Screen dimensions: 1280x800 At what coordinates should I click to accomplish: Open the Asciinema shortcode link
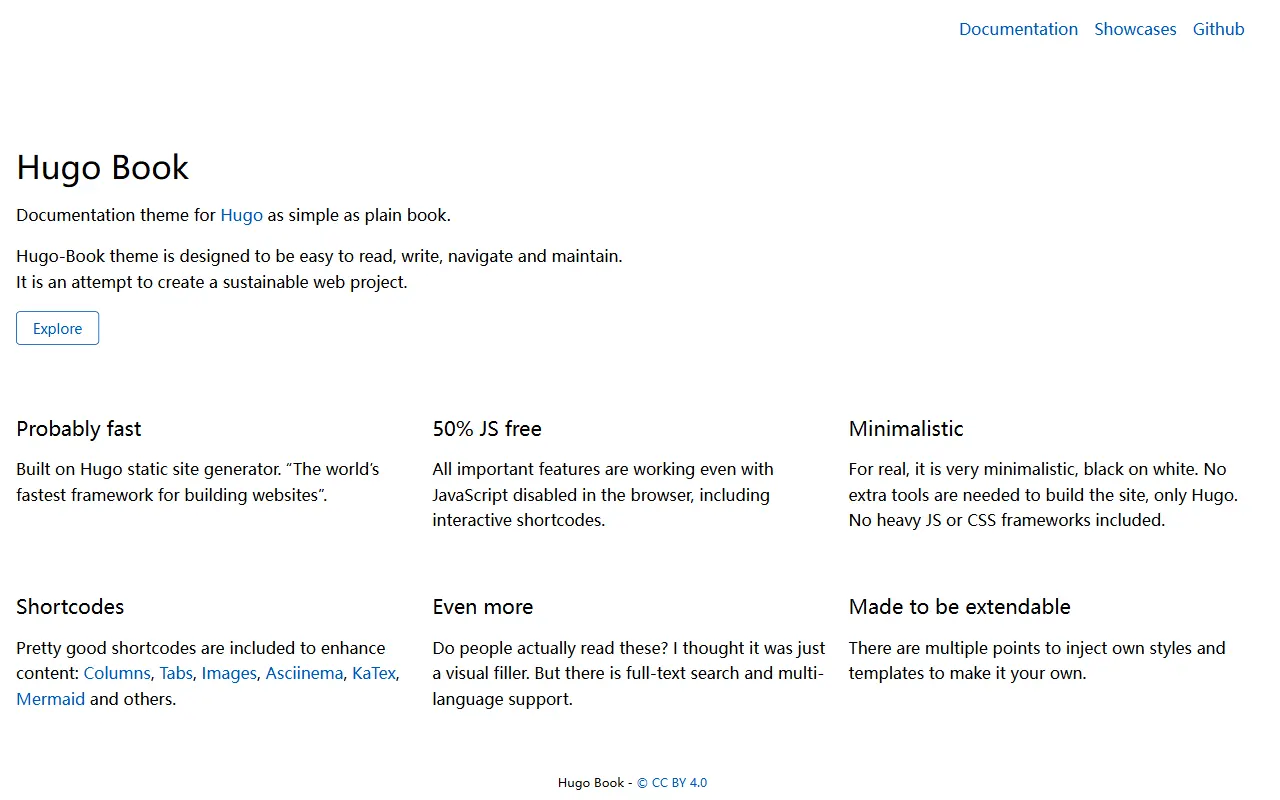pyautogui.click(x=304, y=673)
